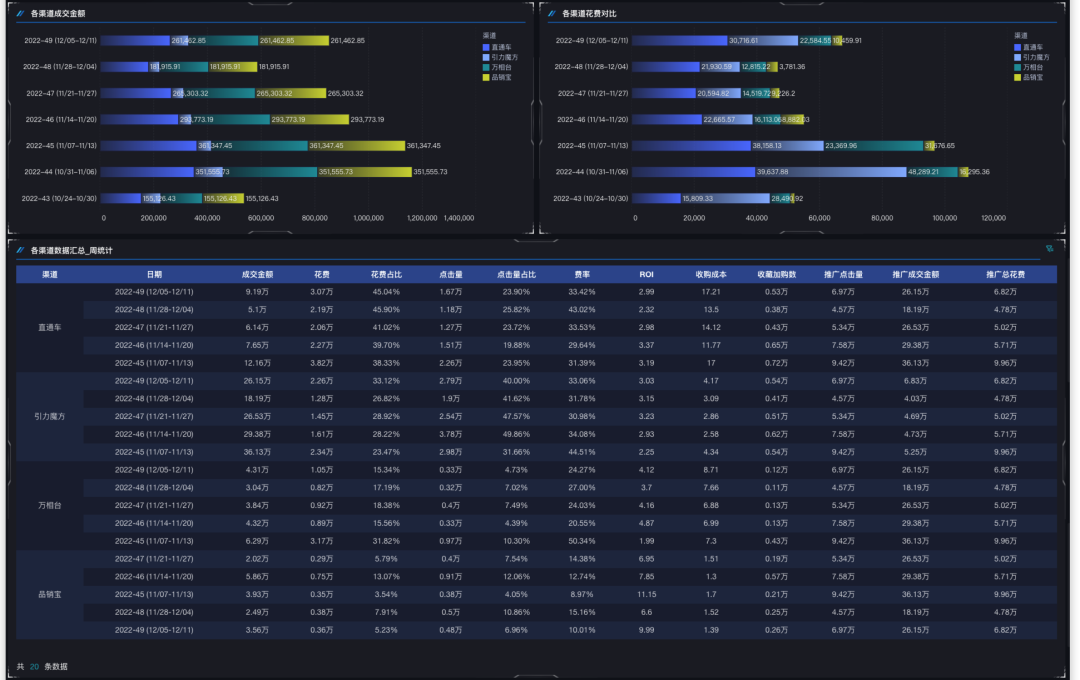
Task: Click the 各渠道成交金额 chart title
Action: point(58,13)
